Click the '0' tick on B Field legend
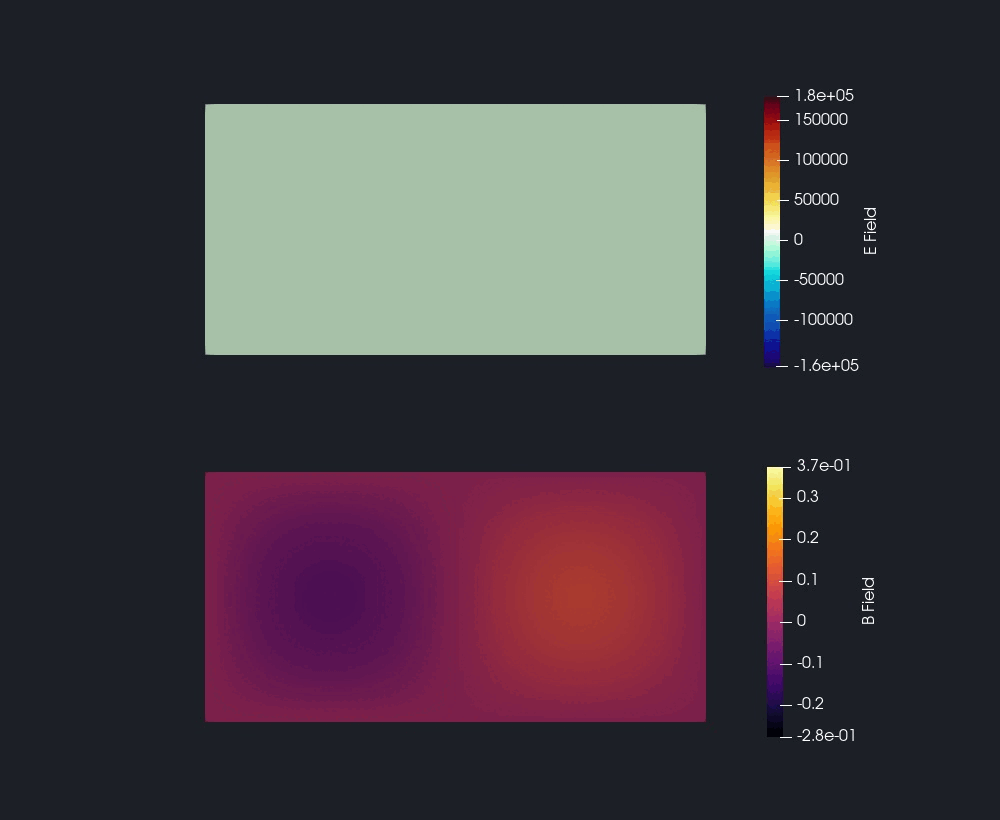The width and height of the screenshot is (1000, 820). [x=802, y=621]
